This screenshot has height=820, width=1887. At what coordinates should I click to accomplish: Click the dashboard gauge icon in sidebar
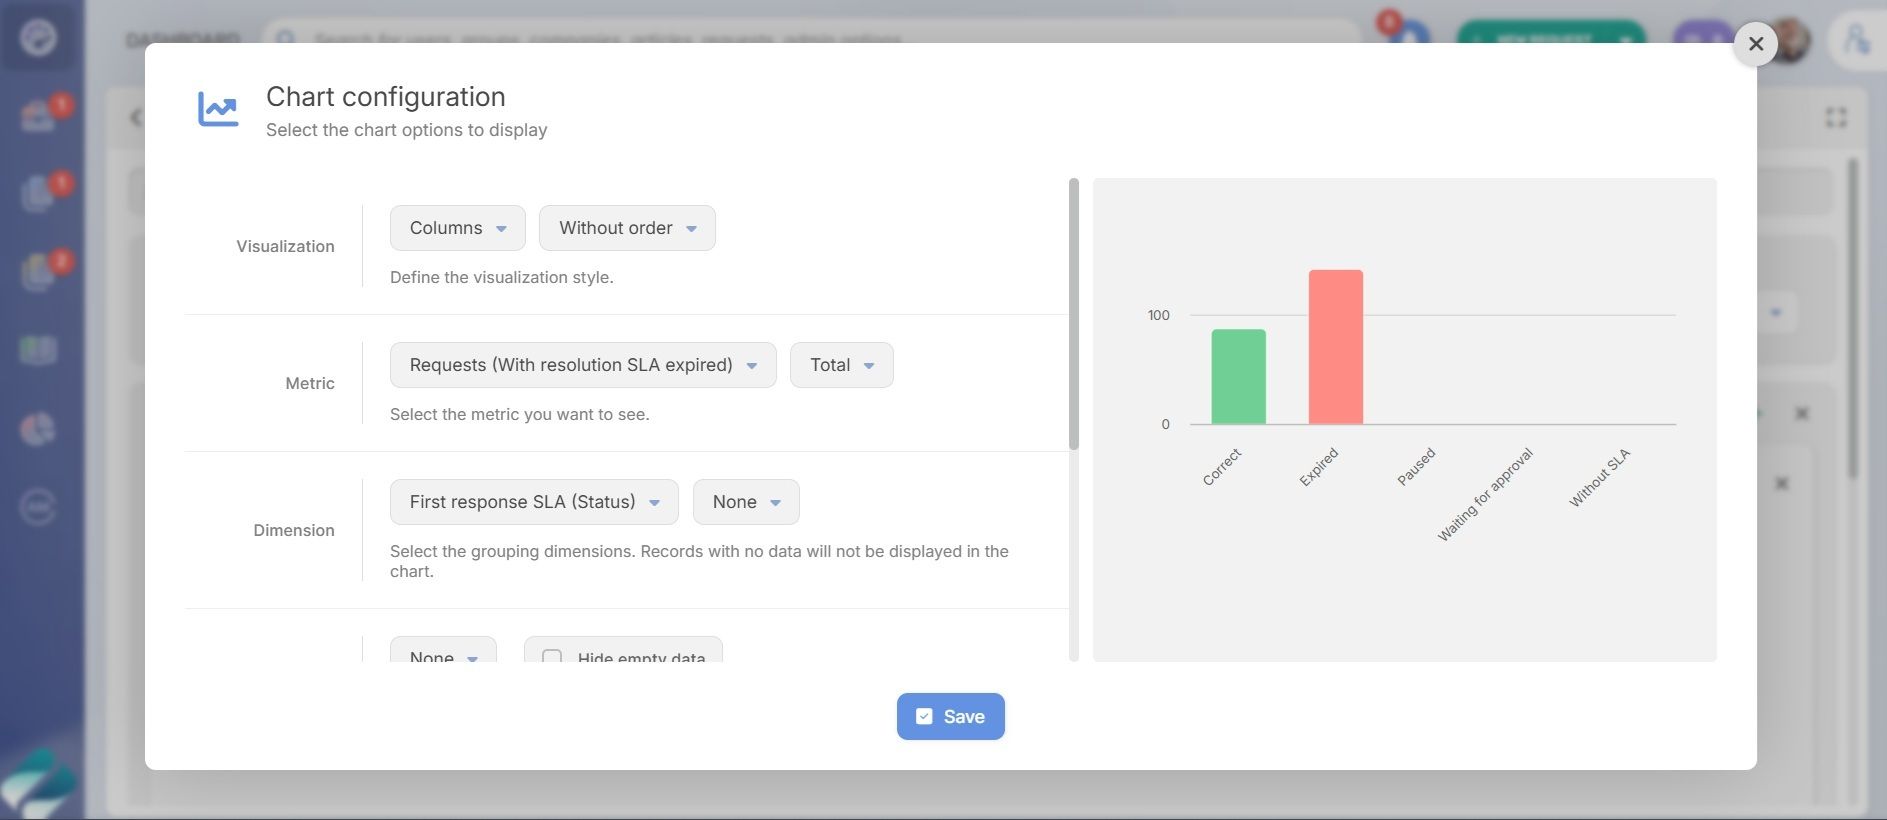(38, 38)
